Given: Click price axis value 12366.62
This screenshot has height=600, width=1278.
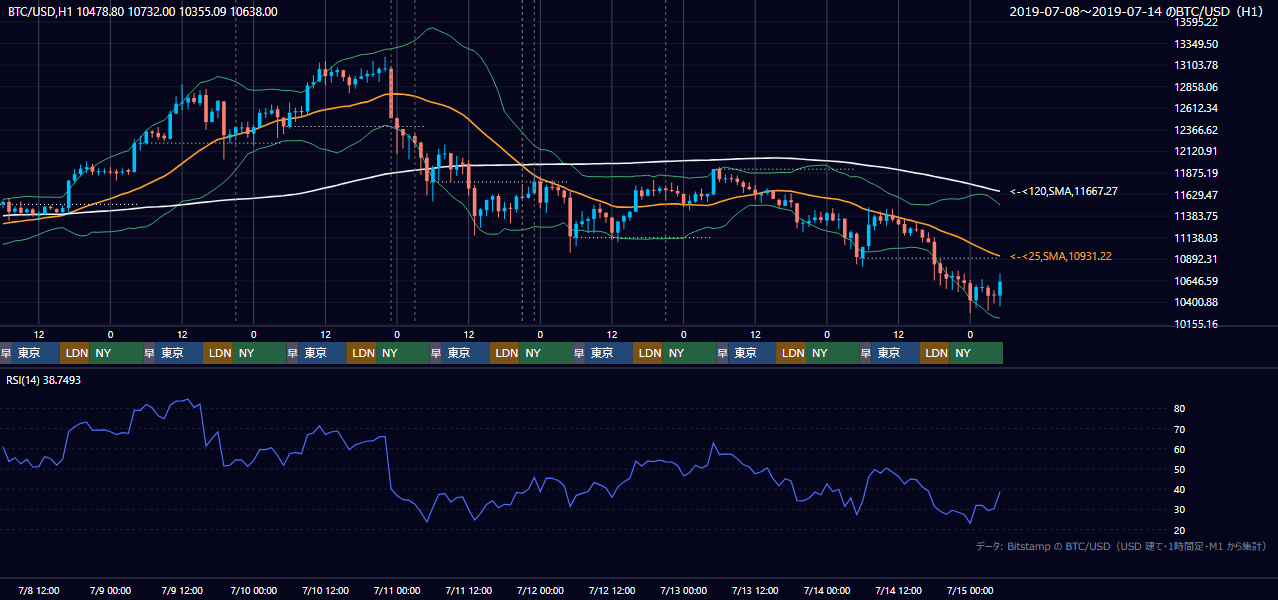Looking at the screenshot, I should [1196, 130].
